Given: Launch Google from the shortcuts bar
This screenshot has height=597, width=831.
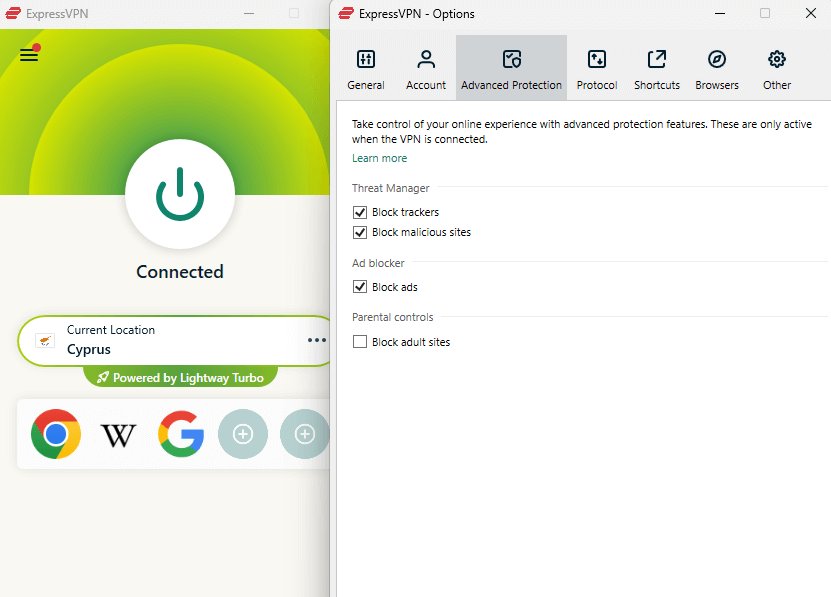Looking at the screenshot, I should click(180, 434).
